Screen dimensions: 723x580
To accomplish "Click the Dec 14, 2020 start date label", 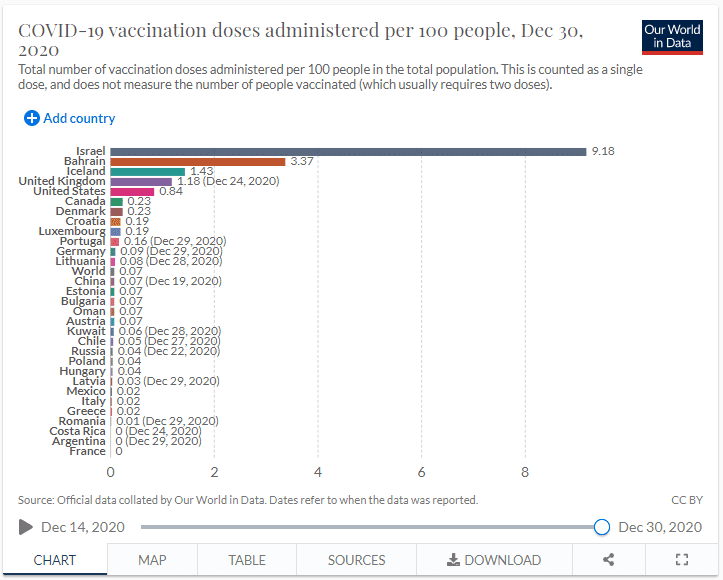I will [83, 527].
